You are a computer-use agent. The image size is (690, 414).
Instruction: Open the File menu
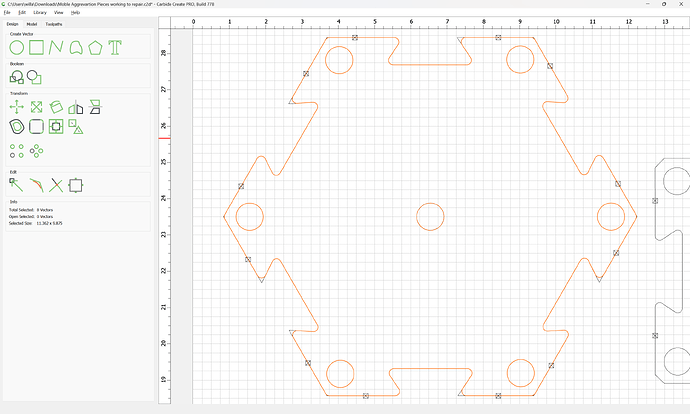(7, 13)
